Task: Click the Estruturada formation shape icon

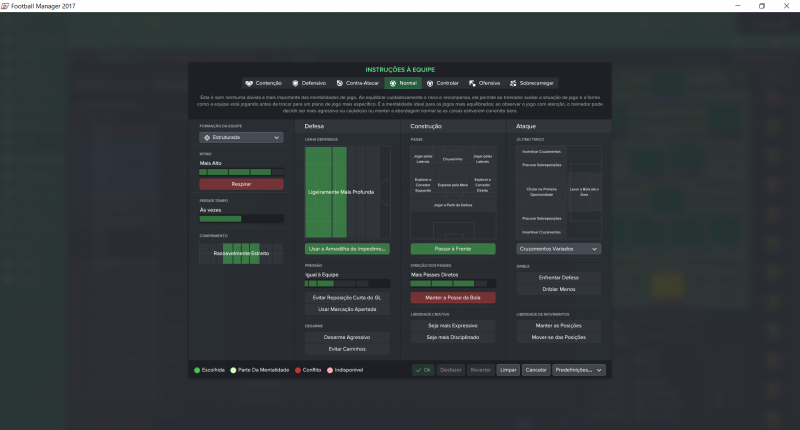Action: coord(207,138)
